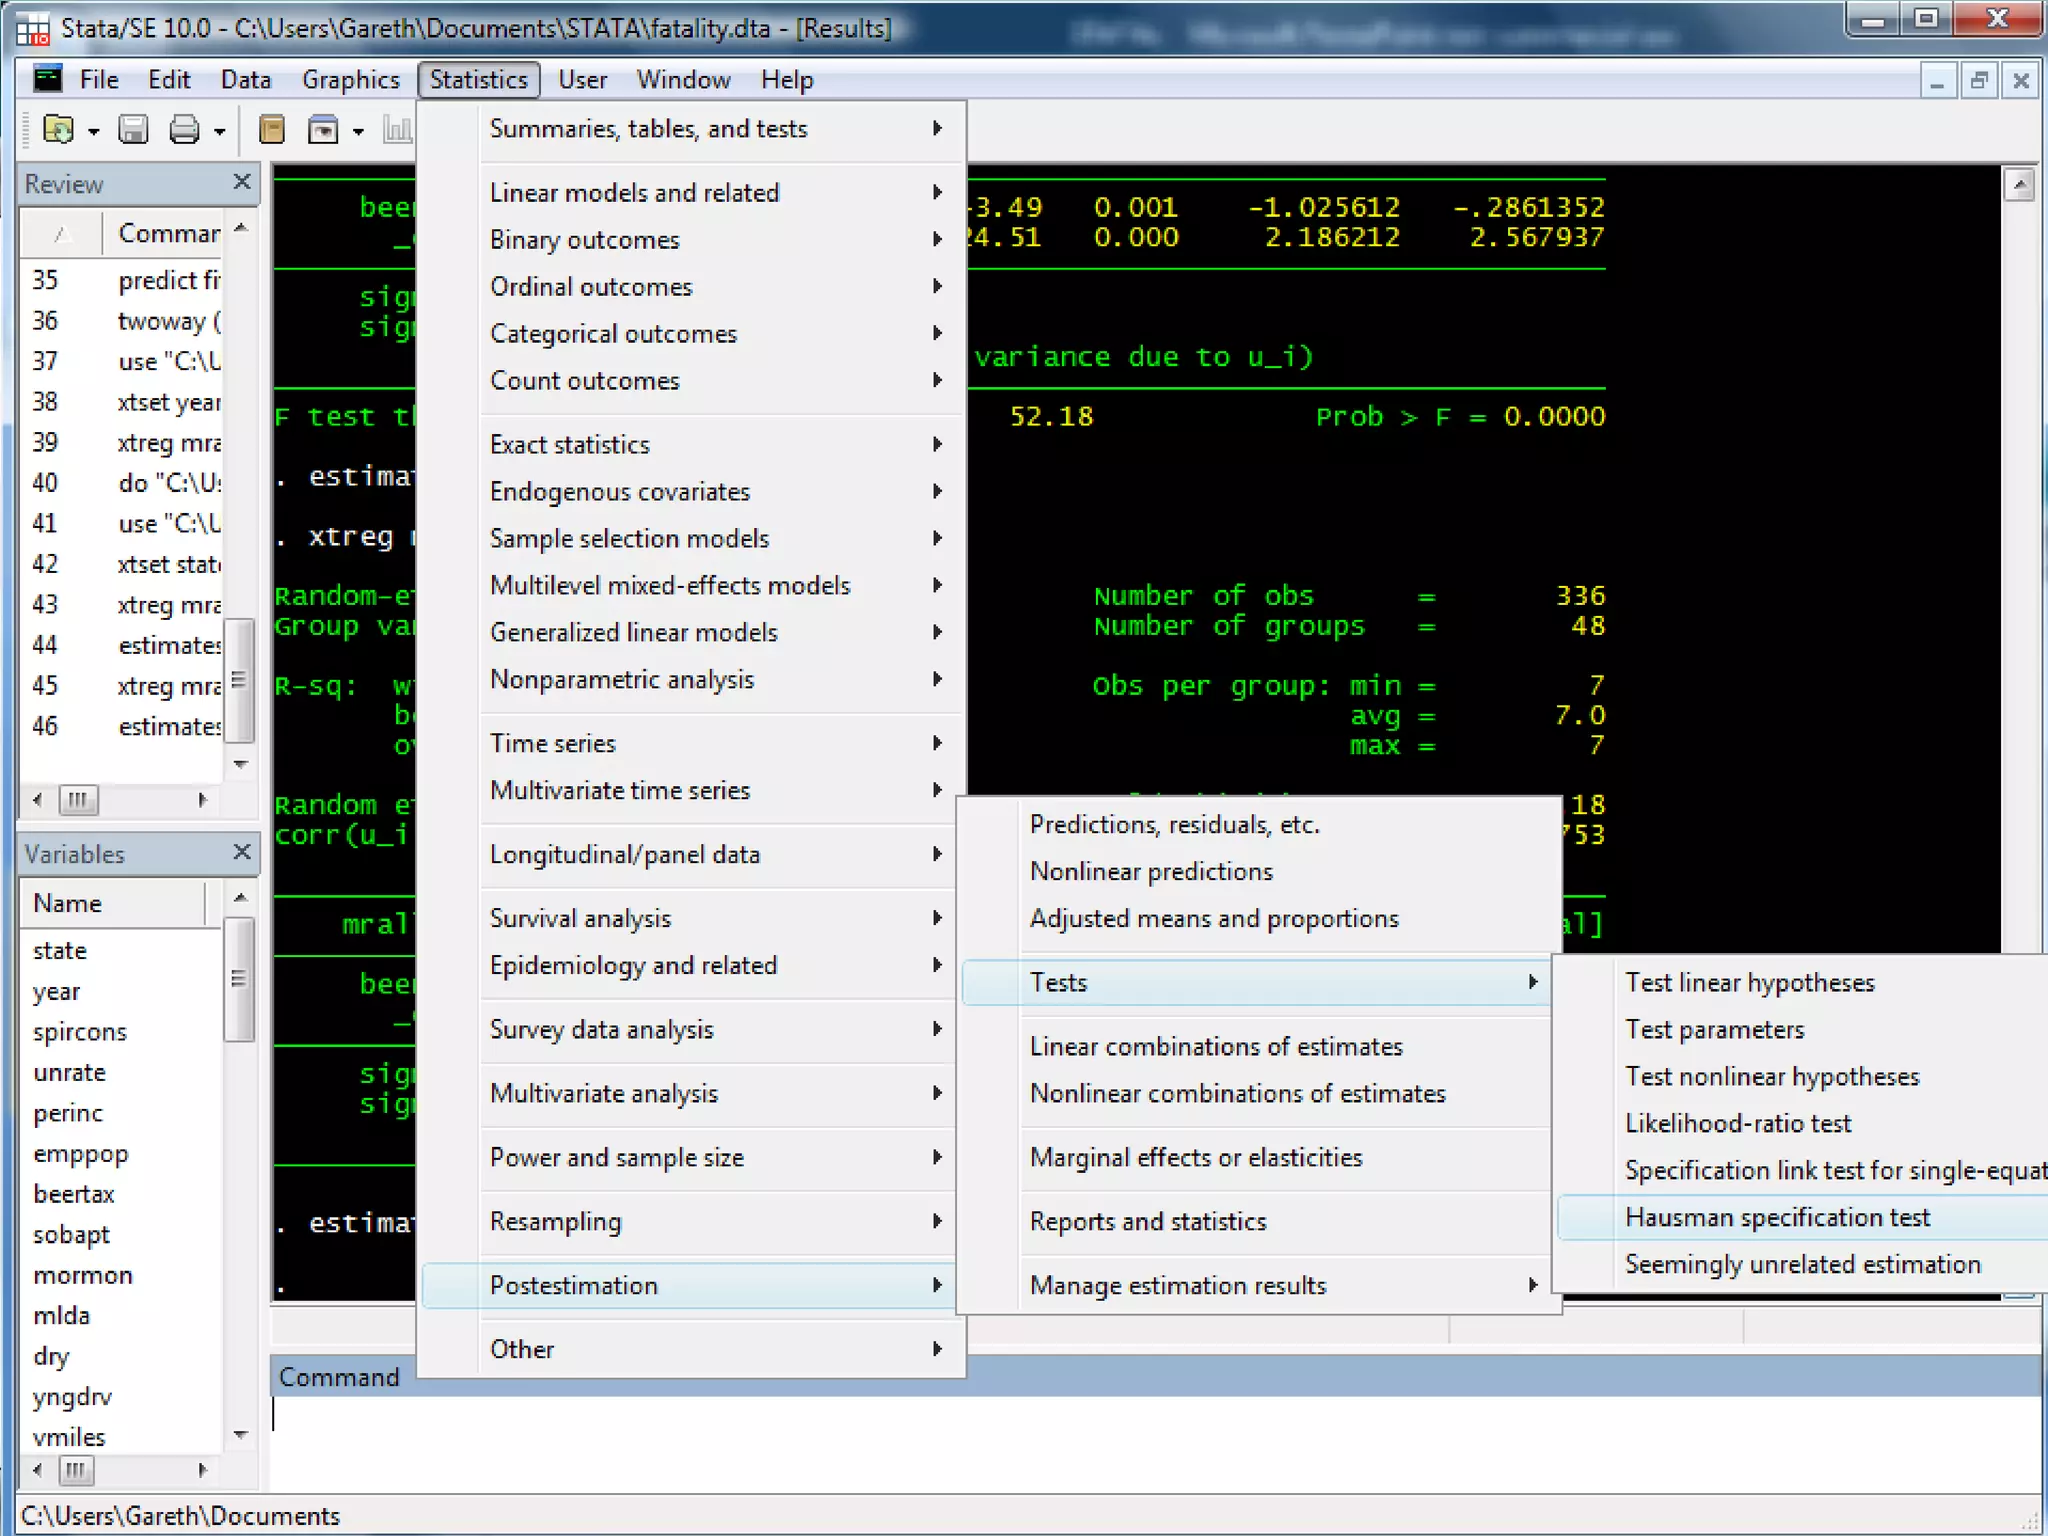The height and width of the screenshot is (1536, 2048).
Task: Close the Variables panel with its X
Action: click(x=241, y=852)
